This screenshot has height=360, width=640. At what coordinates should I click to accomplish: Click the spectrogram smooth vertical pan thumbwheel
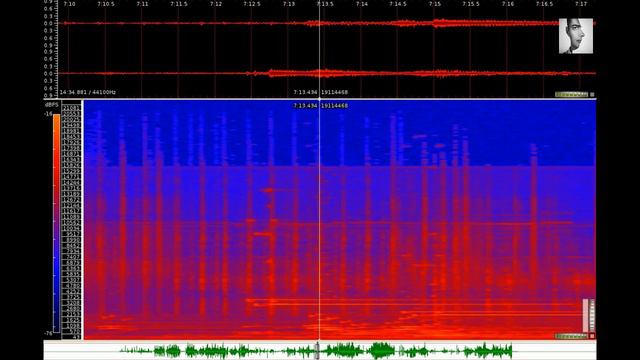click(586, 316)
